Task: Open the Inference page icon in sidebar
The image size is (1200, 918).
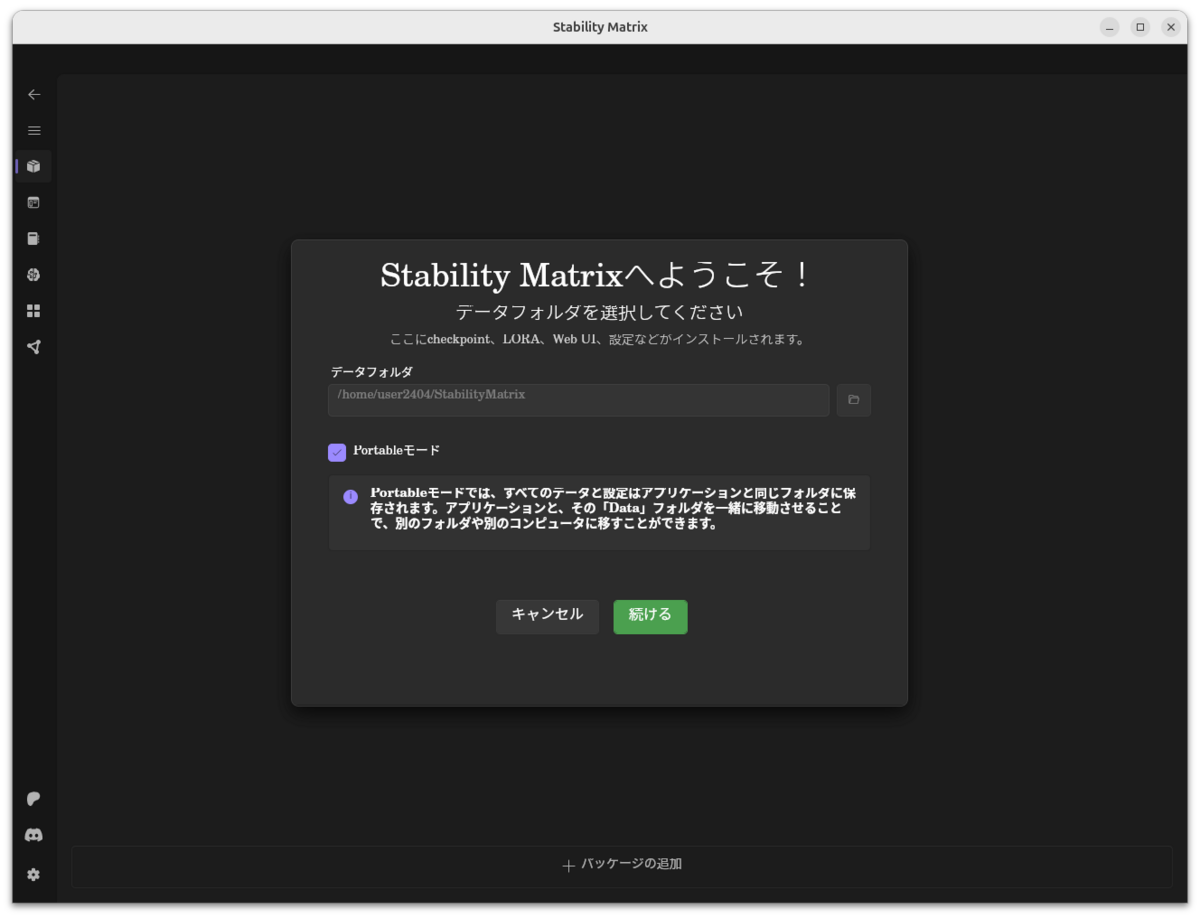Action: 34,202
